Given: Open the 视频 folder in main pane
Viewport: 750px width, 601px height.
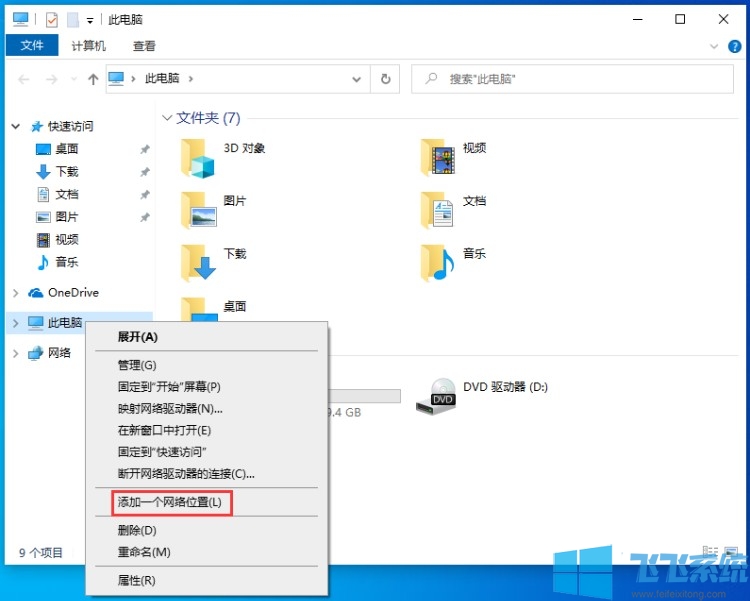Looking at the screenshot, I should 438,156.
